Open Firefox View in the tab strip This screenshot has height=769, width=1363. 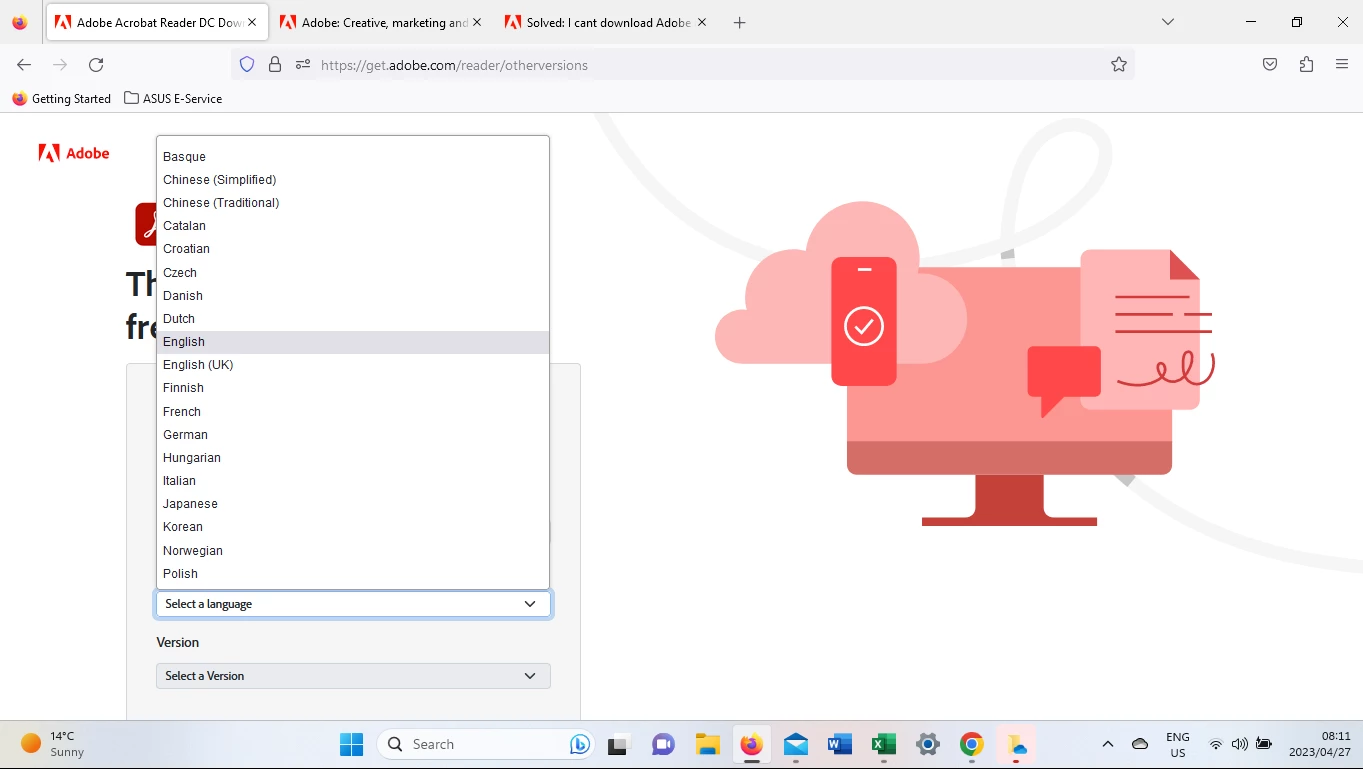[20, 22]
